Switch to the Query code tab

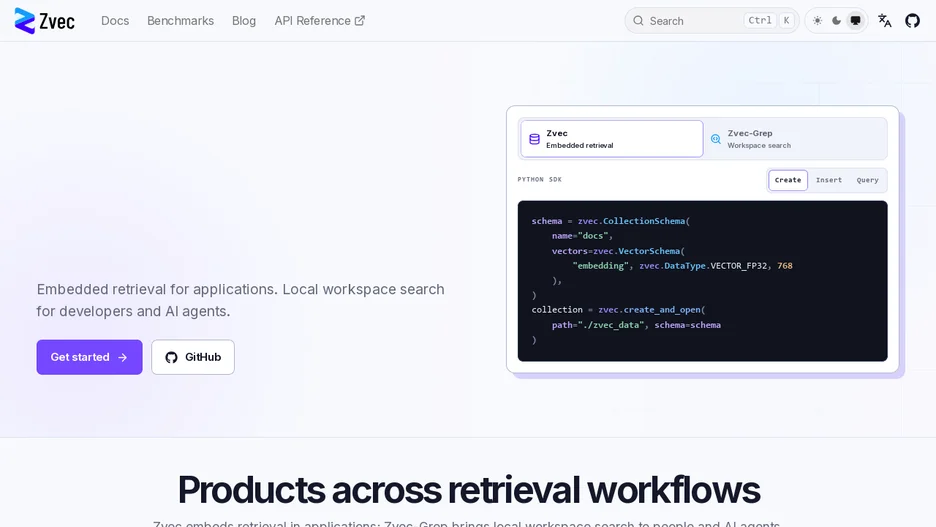[867, 180]
